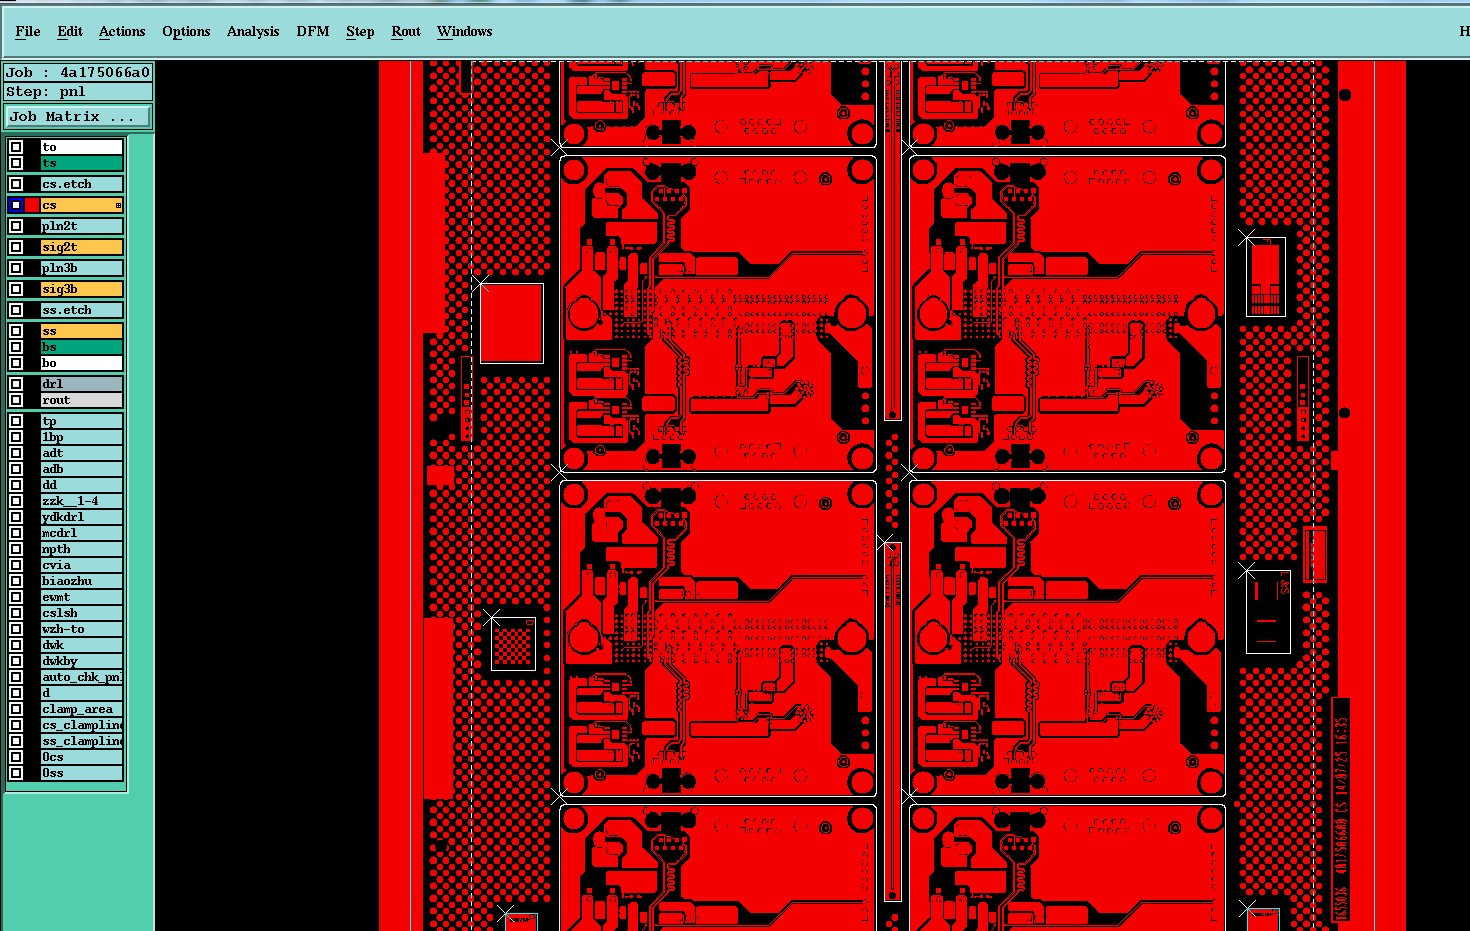This screenshot has width=1470, height=931.
Task: Select the 'cslsh' layer name
Action: pos(81,613)
